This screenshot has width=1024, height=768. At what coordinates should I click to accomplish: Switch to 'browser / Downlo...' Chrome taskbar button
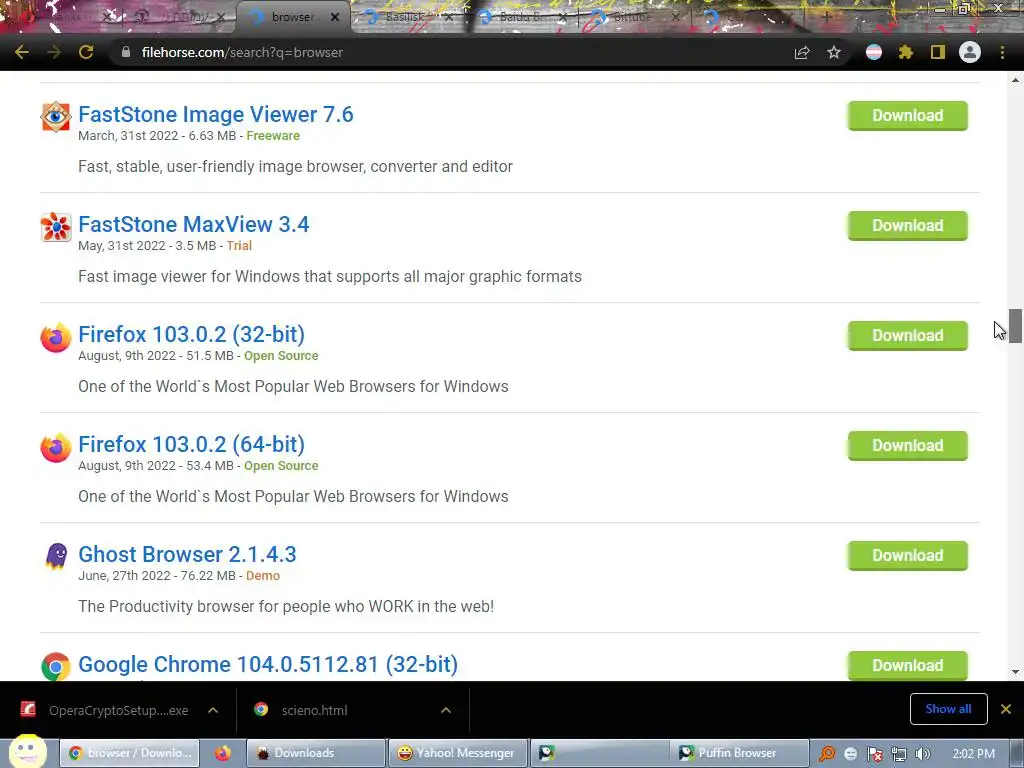[x=129, y=753]
